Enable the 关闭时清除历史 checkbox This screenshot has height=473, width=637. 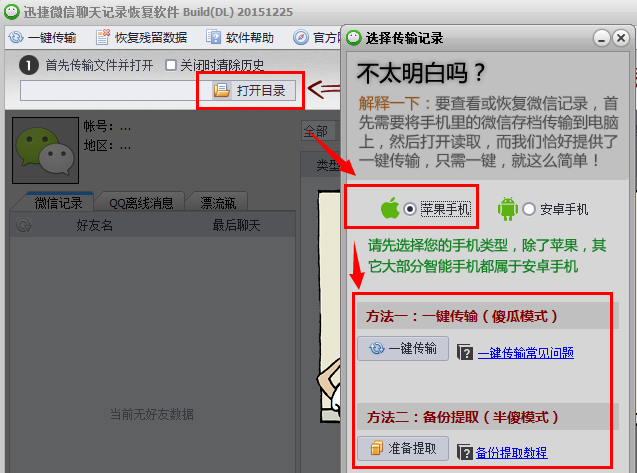[x=171, y=65]
